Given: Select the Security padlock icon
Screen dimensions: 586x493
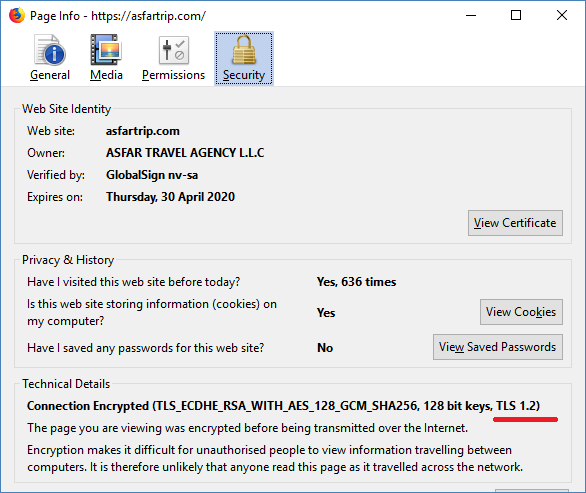Looking at the screenshot, I should (x=244, y=50).
